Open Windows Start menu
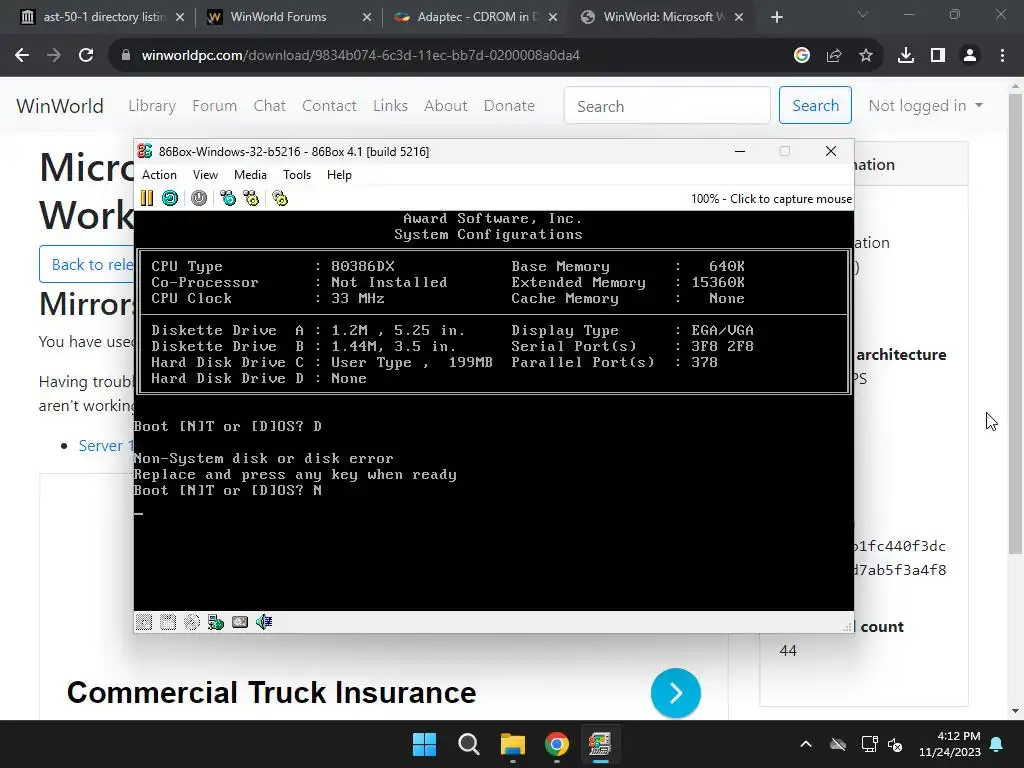Screen dimensions: 1024x768 click(424, 744)
